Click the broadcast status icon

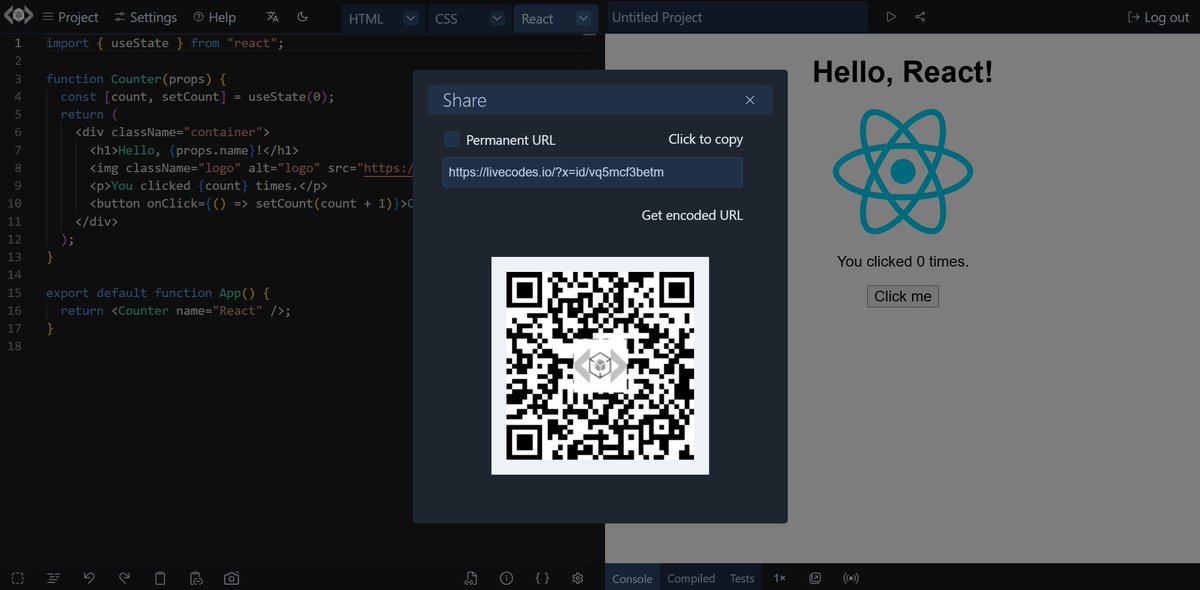click(851, 578)
